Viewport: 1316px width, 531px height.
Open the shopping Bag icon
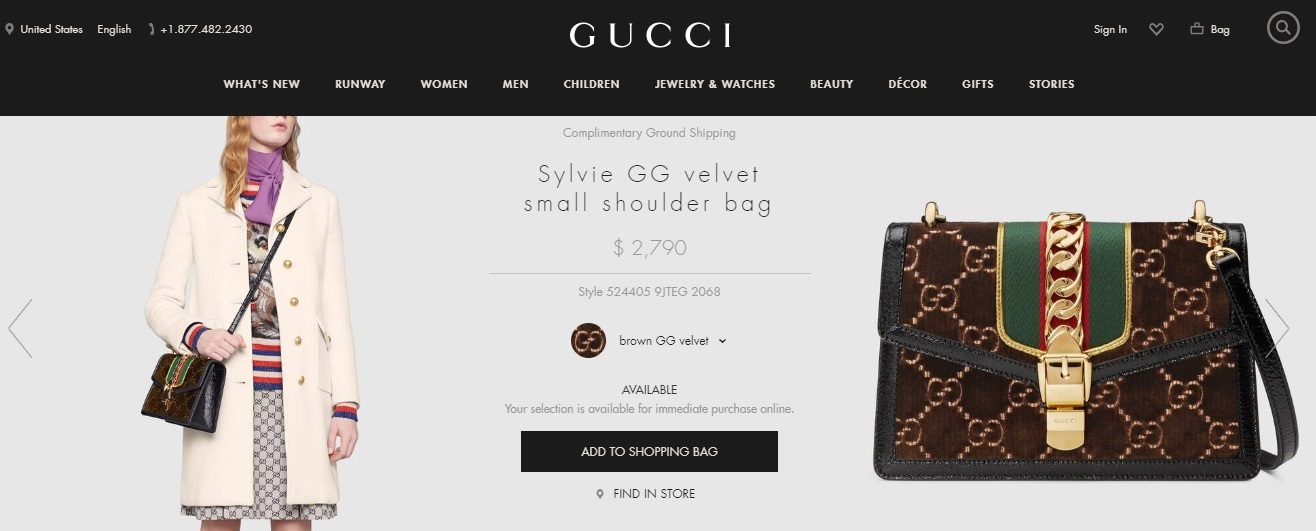point(1197,29)
